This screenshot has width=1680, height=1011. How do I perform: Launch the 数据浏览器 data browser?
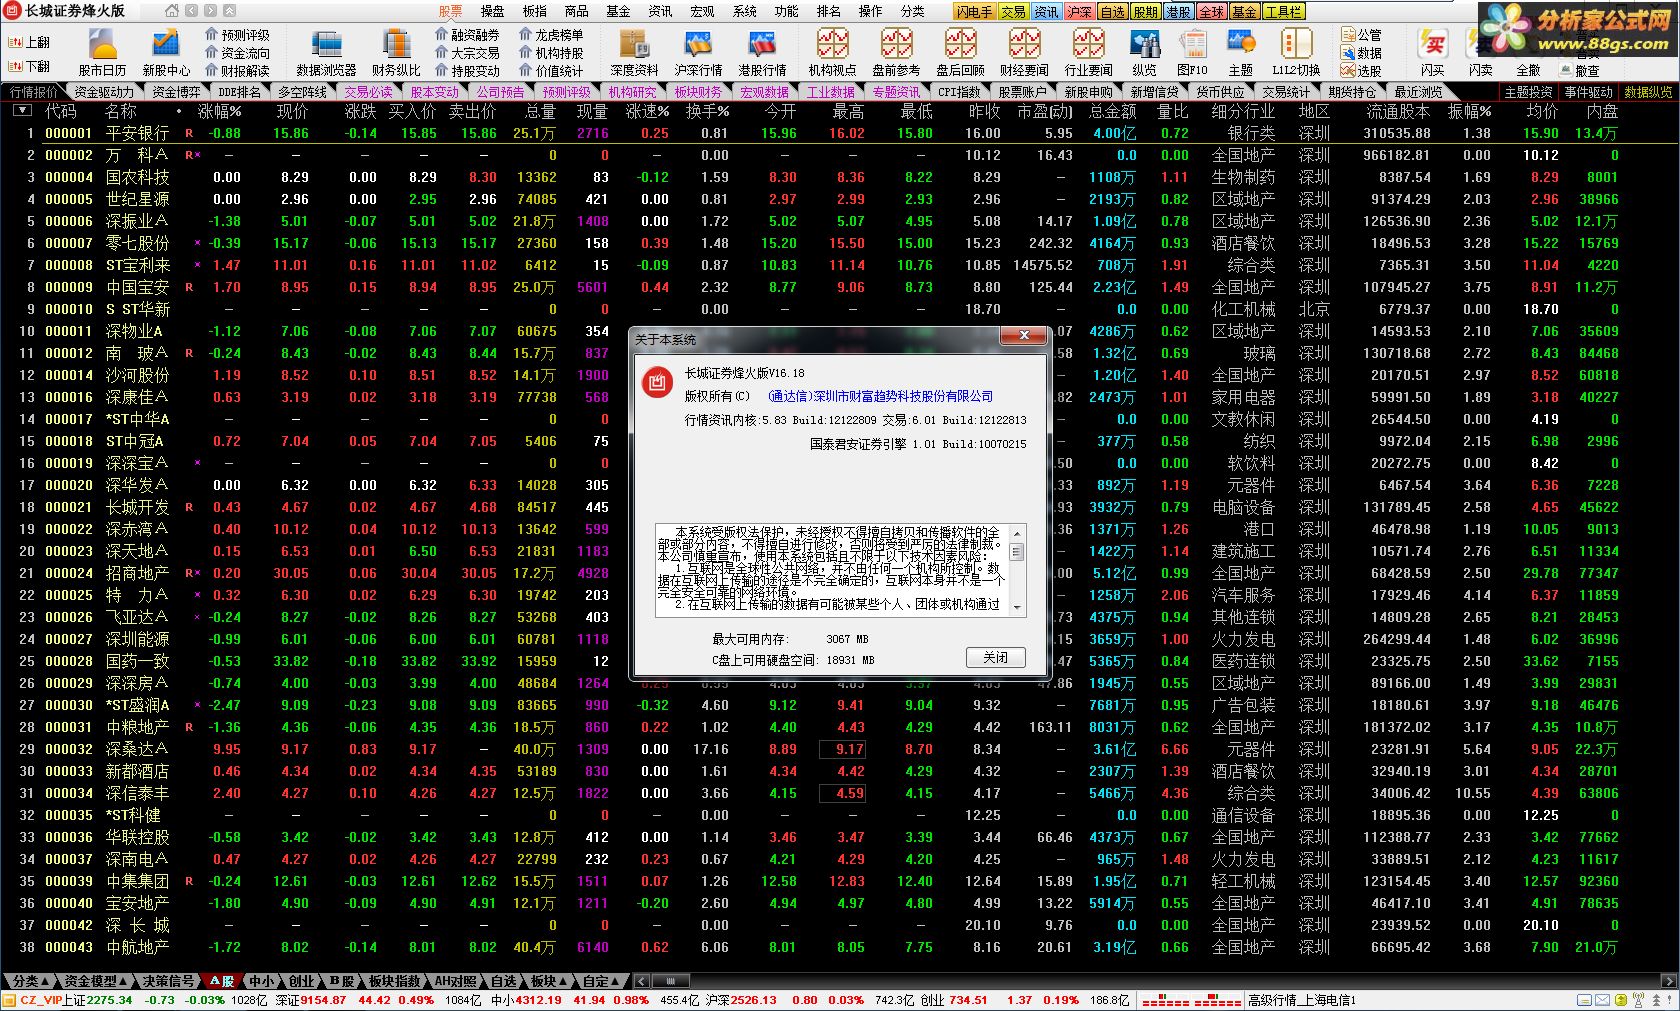[326, 51]
